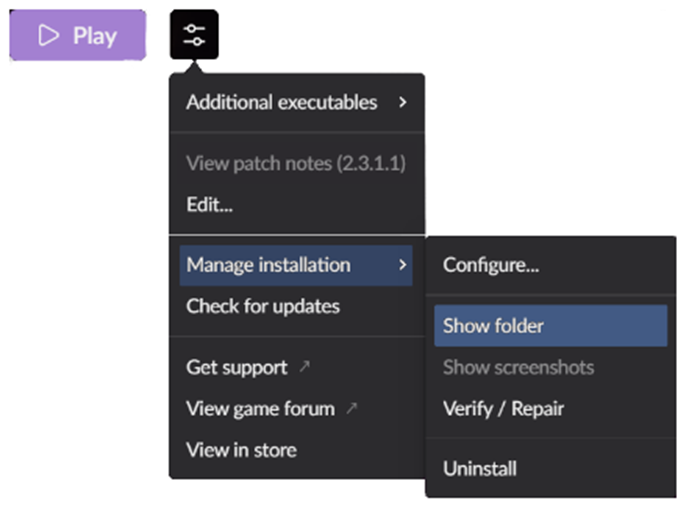Select Check for updates
This screenshot has height=509, width=689.
[x=263, y=306]
